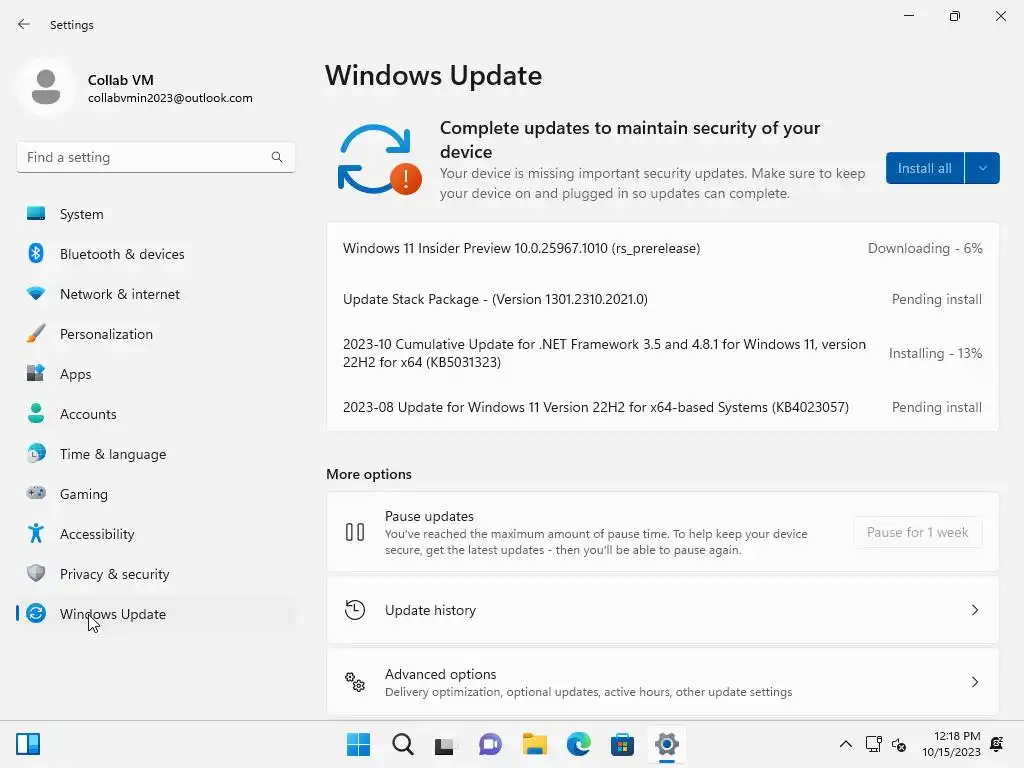Go to Network & internet
1024x768 pixels.
(x=155, y=293)
